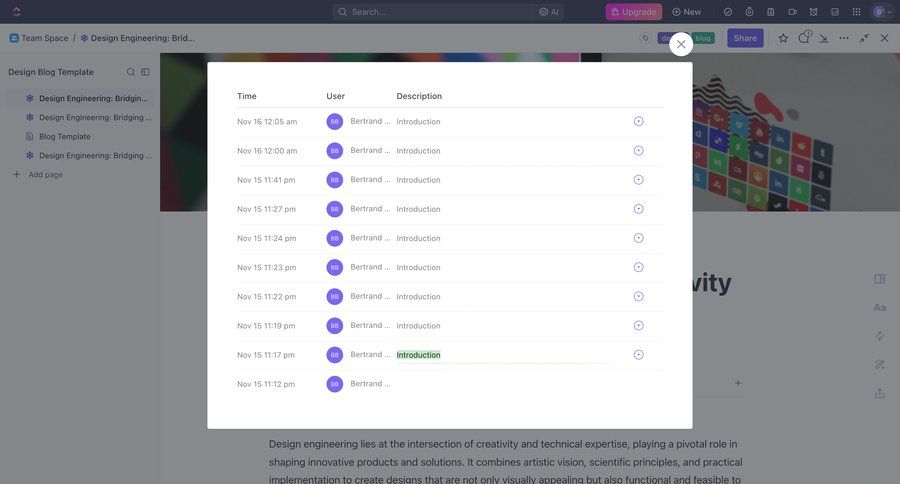Restore the Nov 15 11:17 pm version
This screenshot has width=900, height=484.
pos(638,355)
